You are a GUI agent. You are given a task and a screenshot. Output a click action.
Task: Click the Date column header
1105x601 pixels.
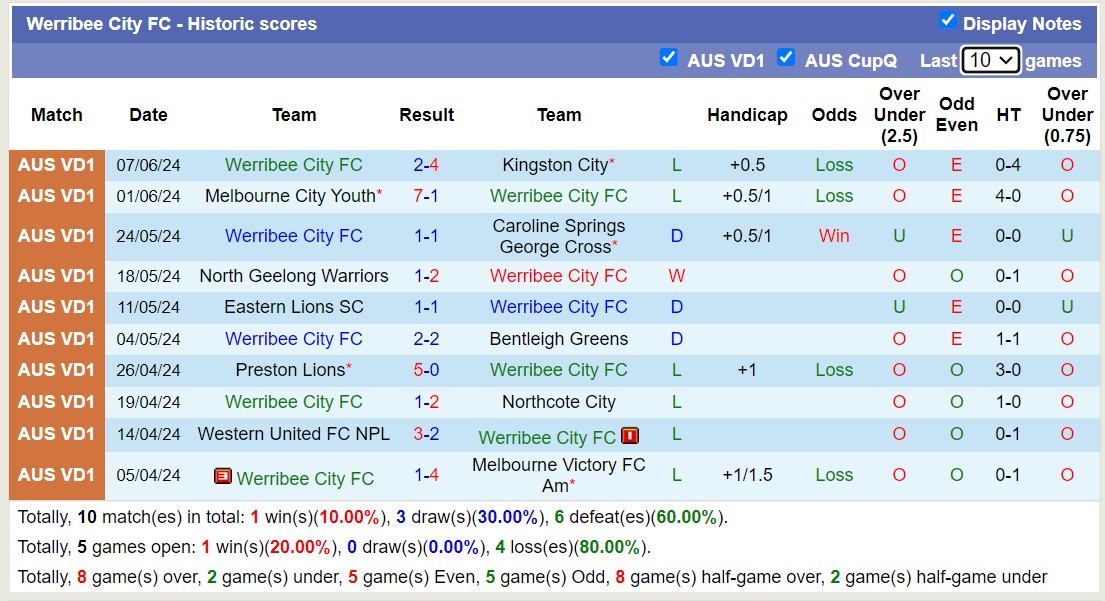[x=148, y=115]
